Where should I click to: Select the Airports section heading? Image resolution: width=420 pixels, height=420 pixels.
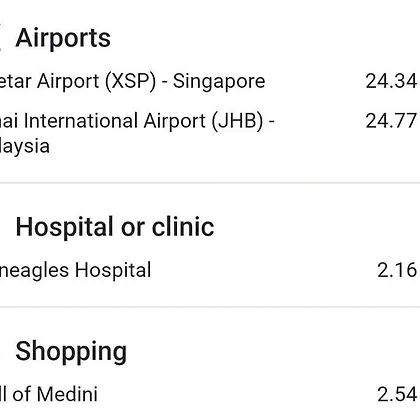(x=63, y=38)
